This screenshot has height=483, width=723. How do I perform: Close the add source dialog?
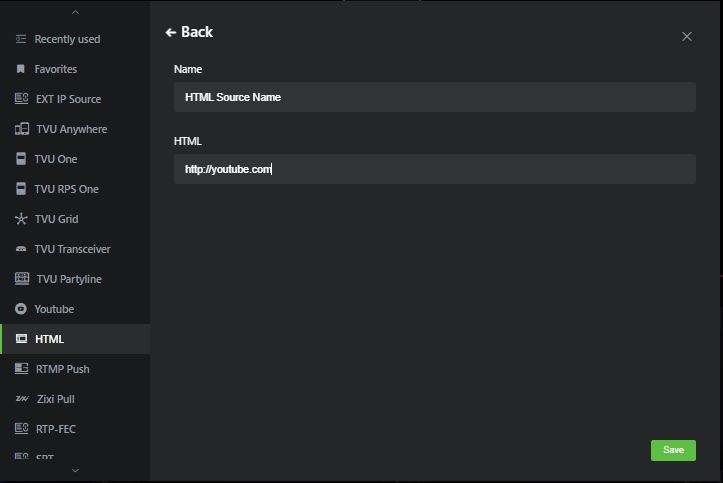coord(687,36)
